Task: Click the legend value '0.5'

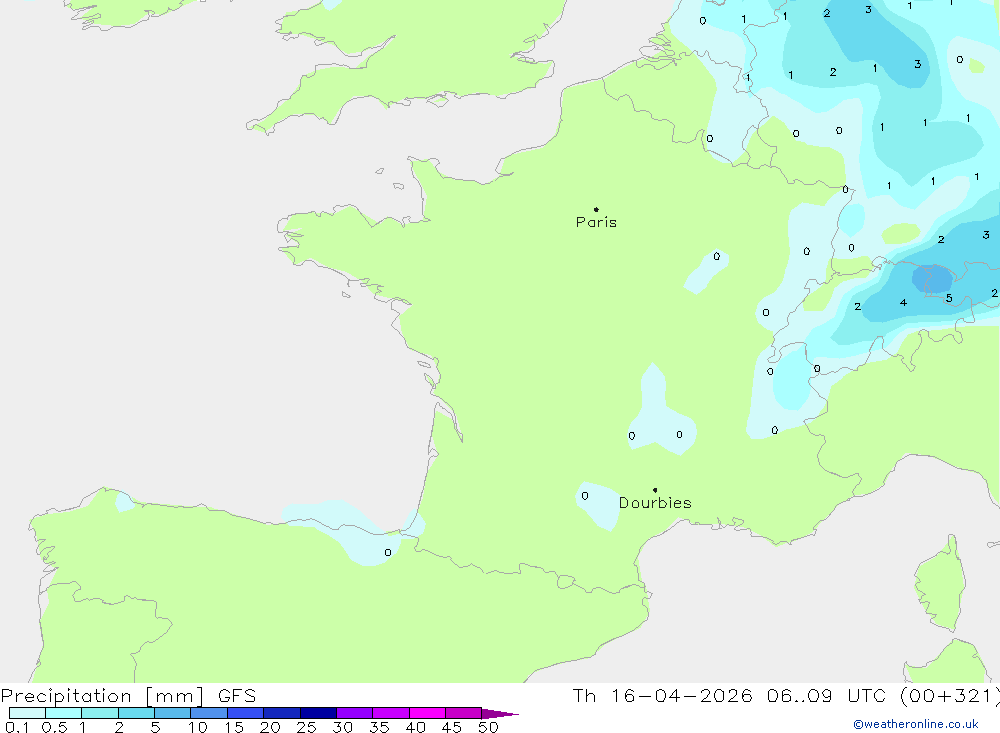Action: pos(54,727)
